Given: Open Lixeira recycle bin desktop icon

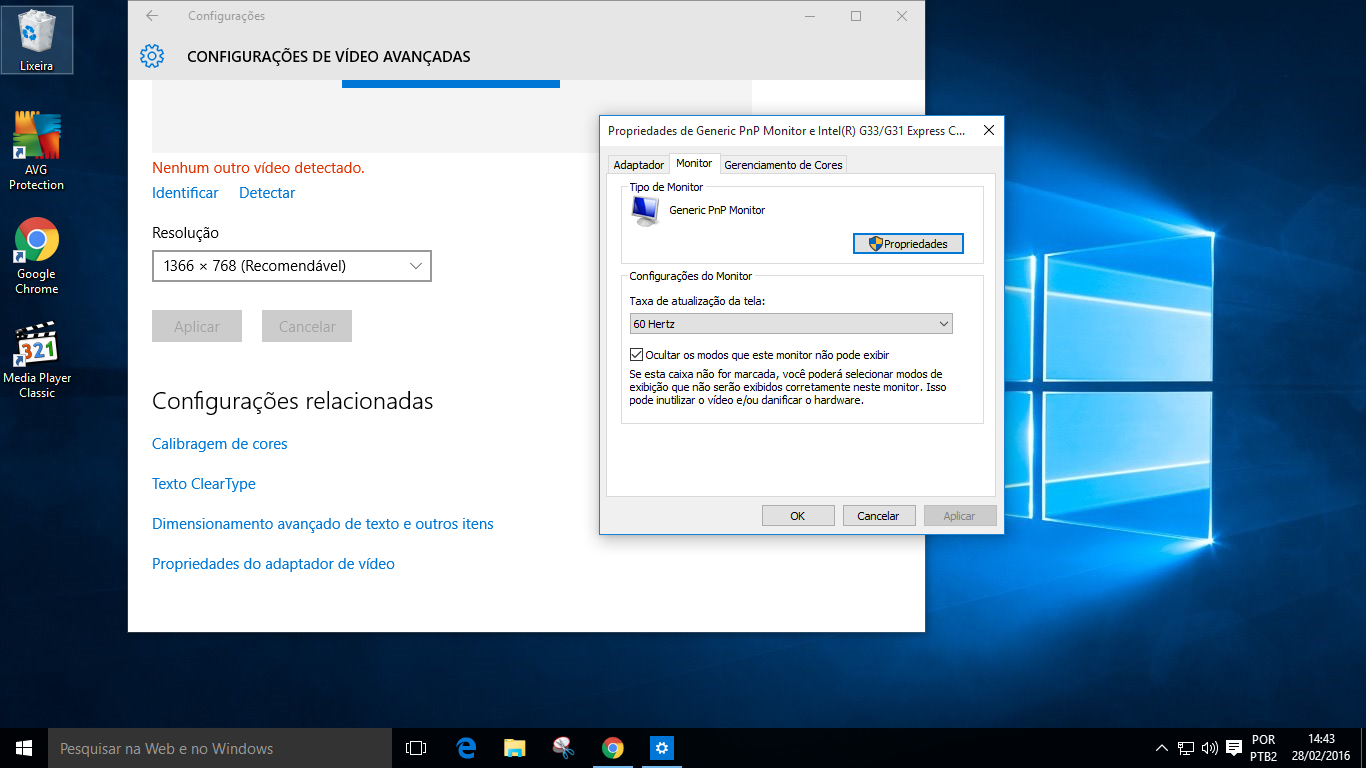Looking at the screenshot, I should coord(36,40).
